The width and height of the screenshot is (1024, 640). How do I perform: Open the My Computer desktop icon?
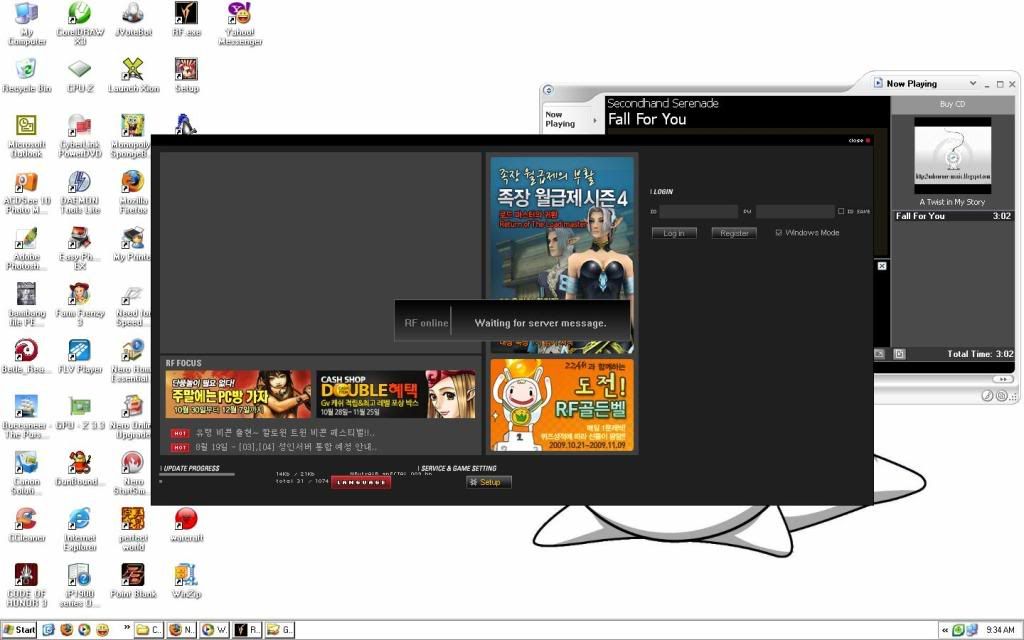(x=27, y=24)
